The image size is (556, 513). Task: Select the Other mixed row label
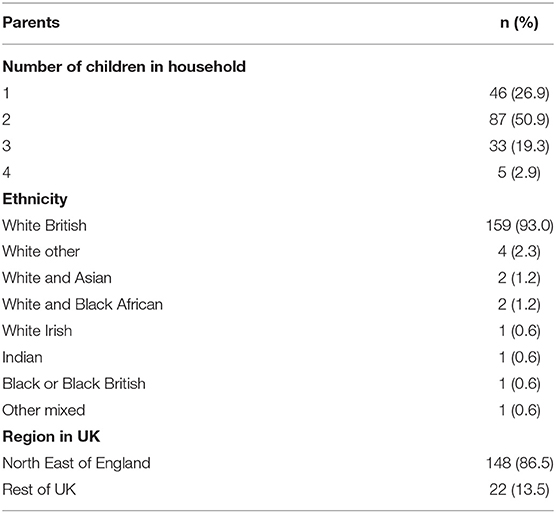[44, 410]
